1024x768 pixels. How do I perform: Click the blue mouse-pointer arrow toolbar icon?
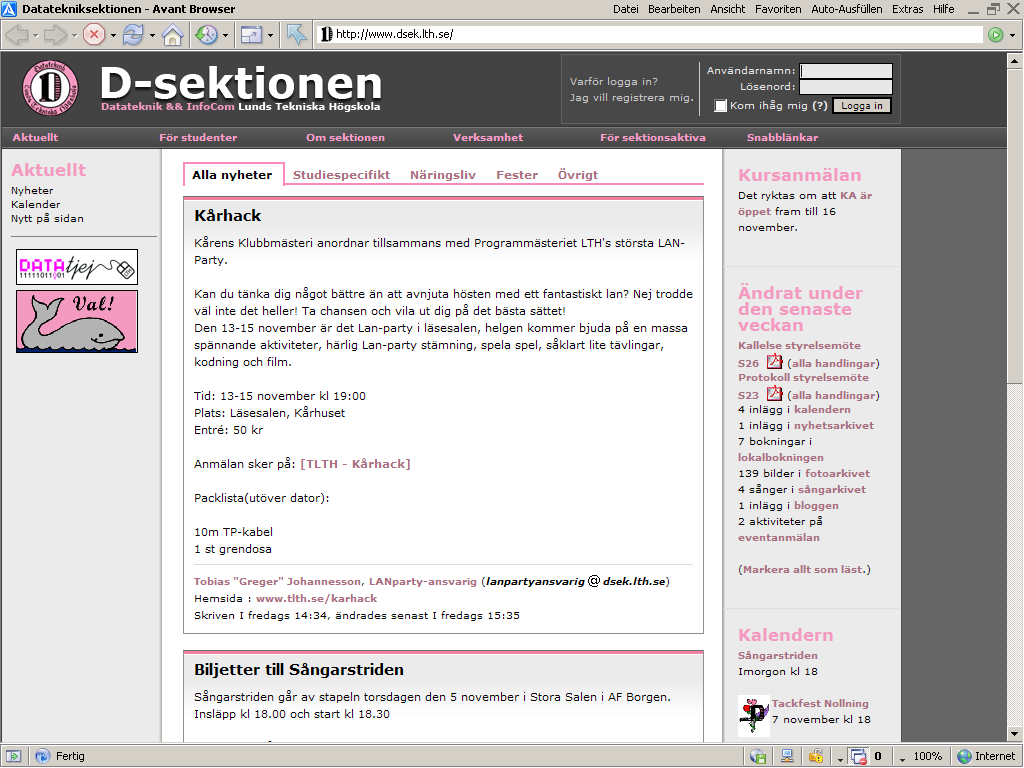click(x=296, y=35)
